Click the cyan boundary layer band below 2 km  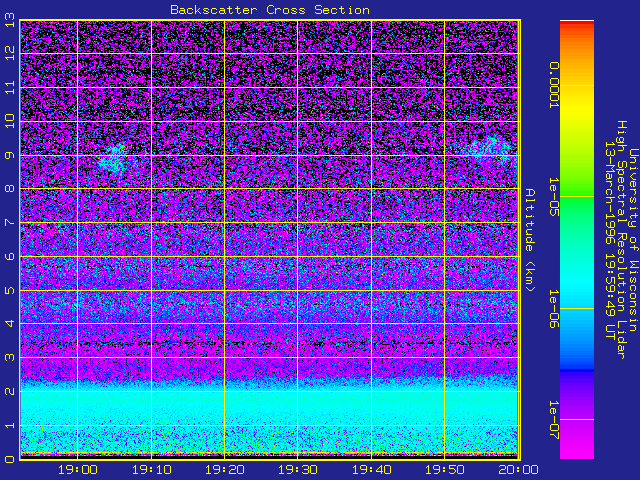(269, 408)
